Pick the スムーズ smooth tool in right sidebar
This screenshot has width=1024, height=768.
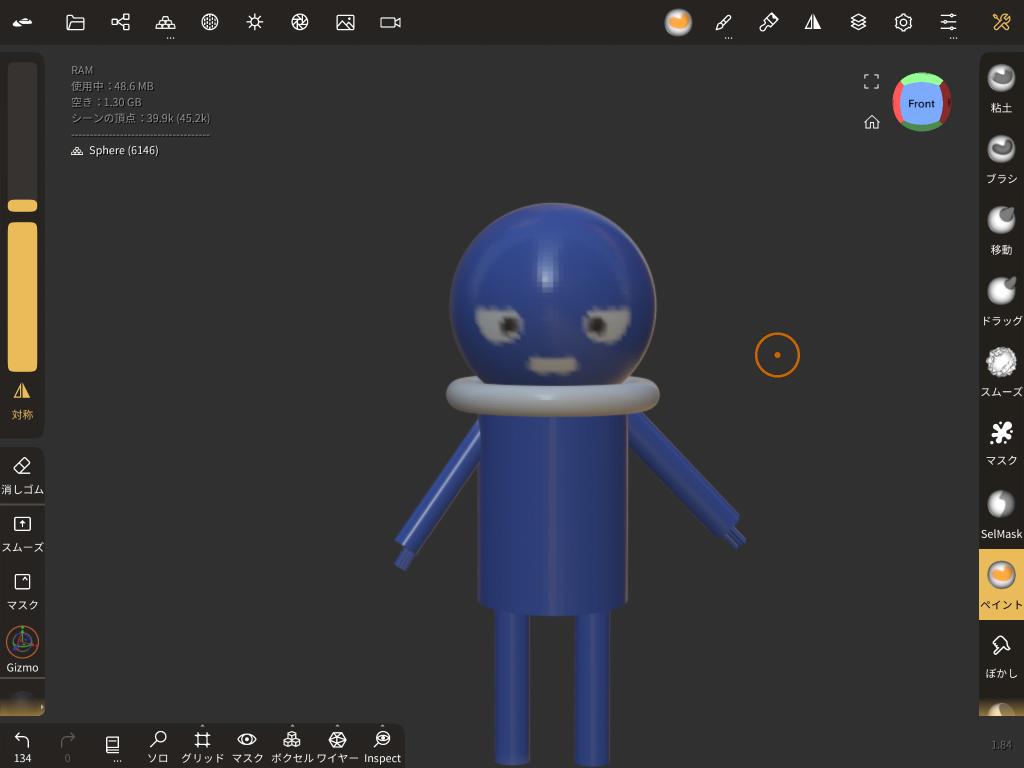1001,371
